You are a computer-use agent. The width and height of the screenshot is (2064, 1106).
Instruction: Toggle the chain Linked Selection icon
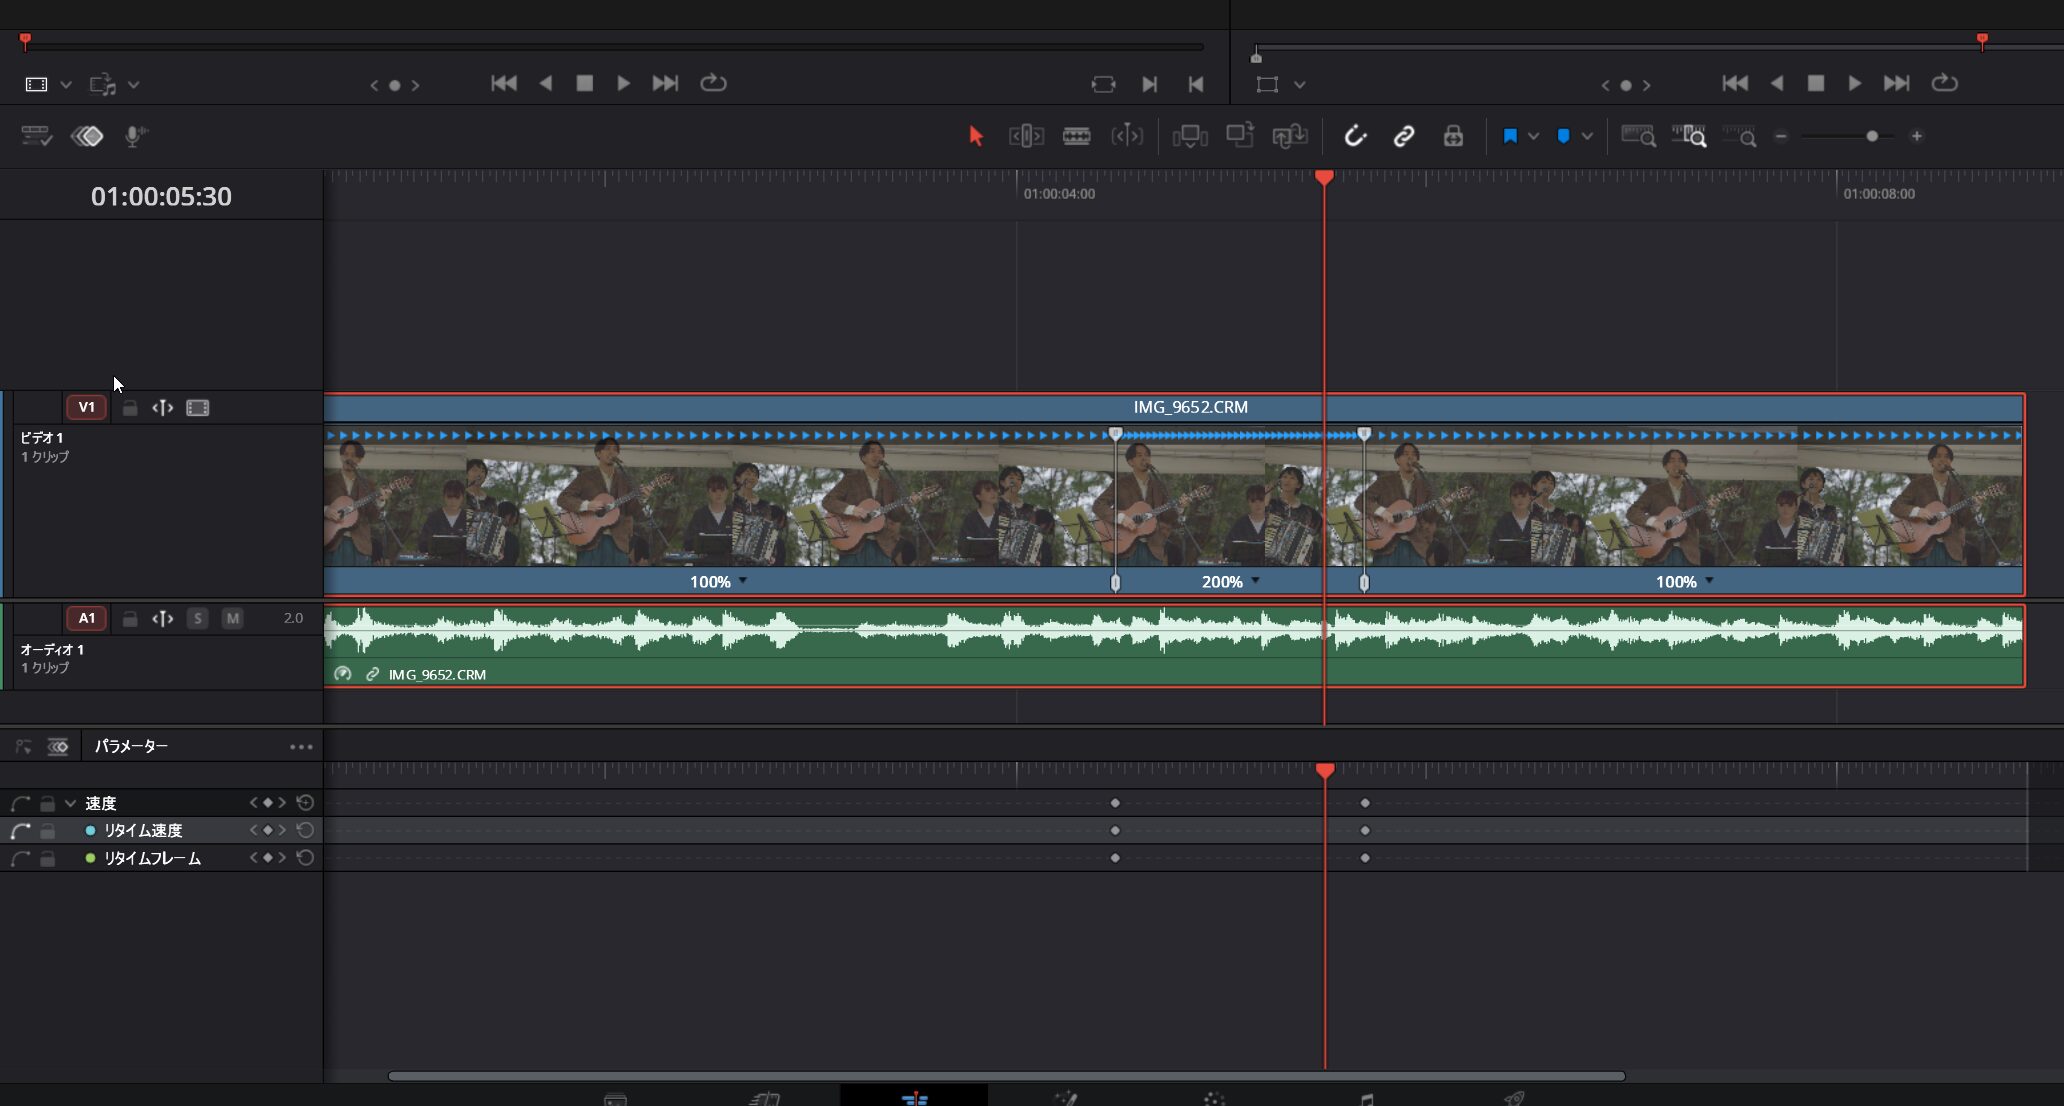click(1404, 136)
